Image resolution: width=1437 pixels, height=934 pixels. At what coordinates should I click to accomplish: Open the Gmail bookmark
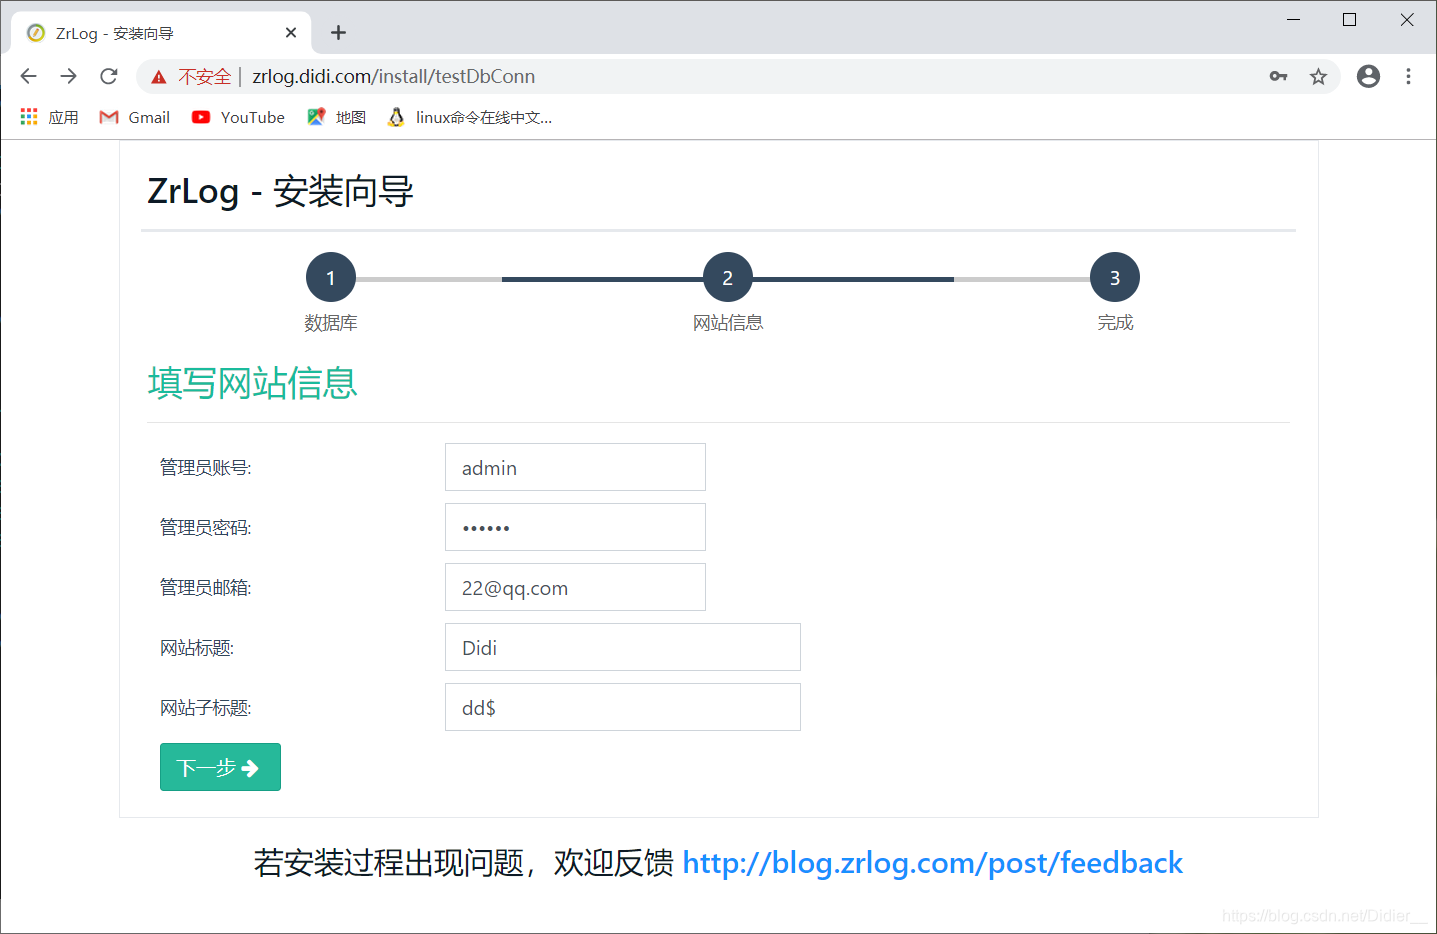click(135, 117)
